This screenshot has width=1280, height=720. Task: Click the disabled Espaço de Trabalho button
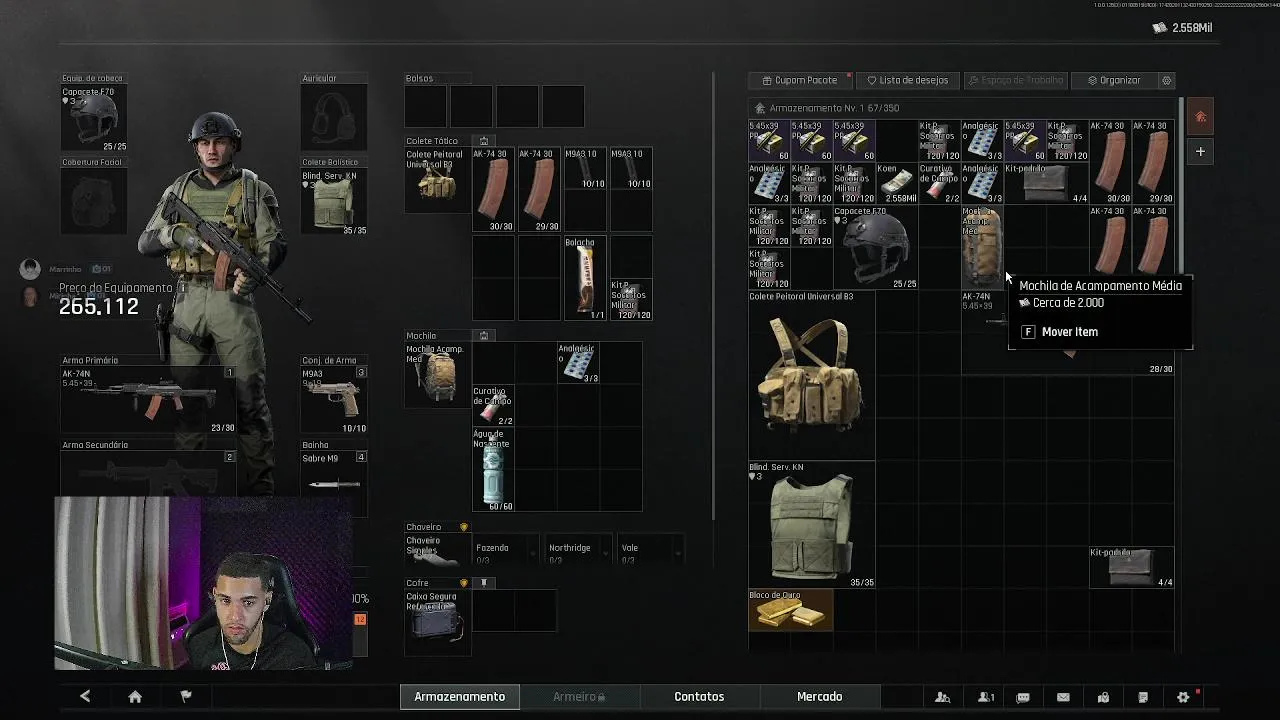point(1015,80)
